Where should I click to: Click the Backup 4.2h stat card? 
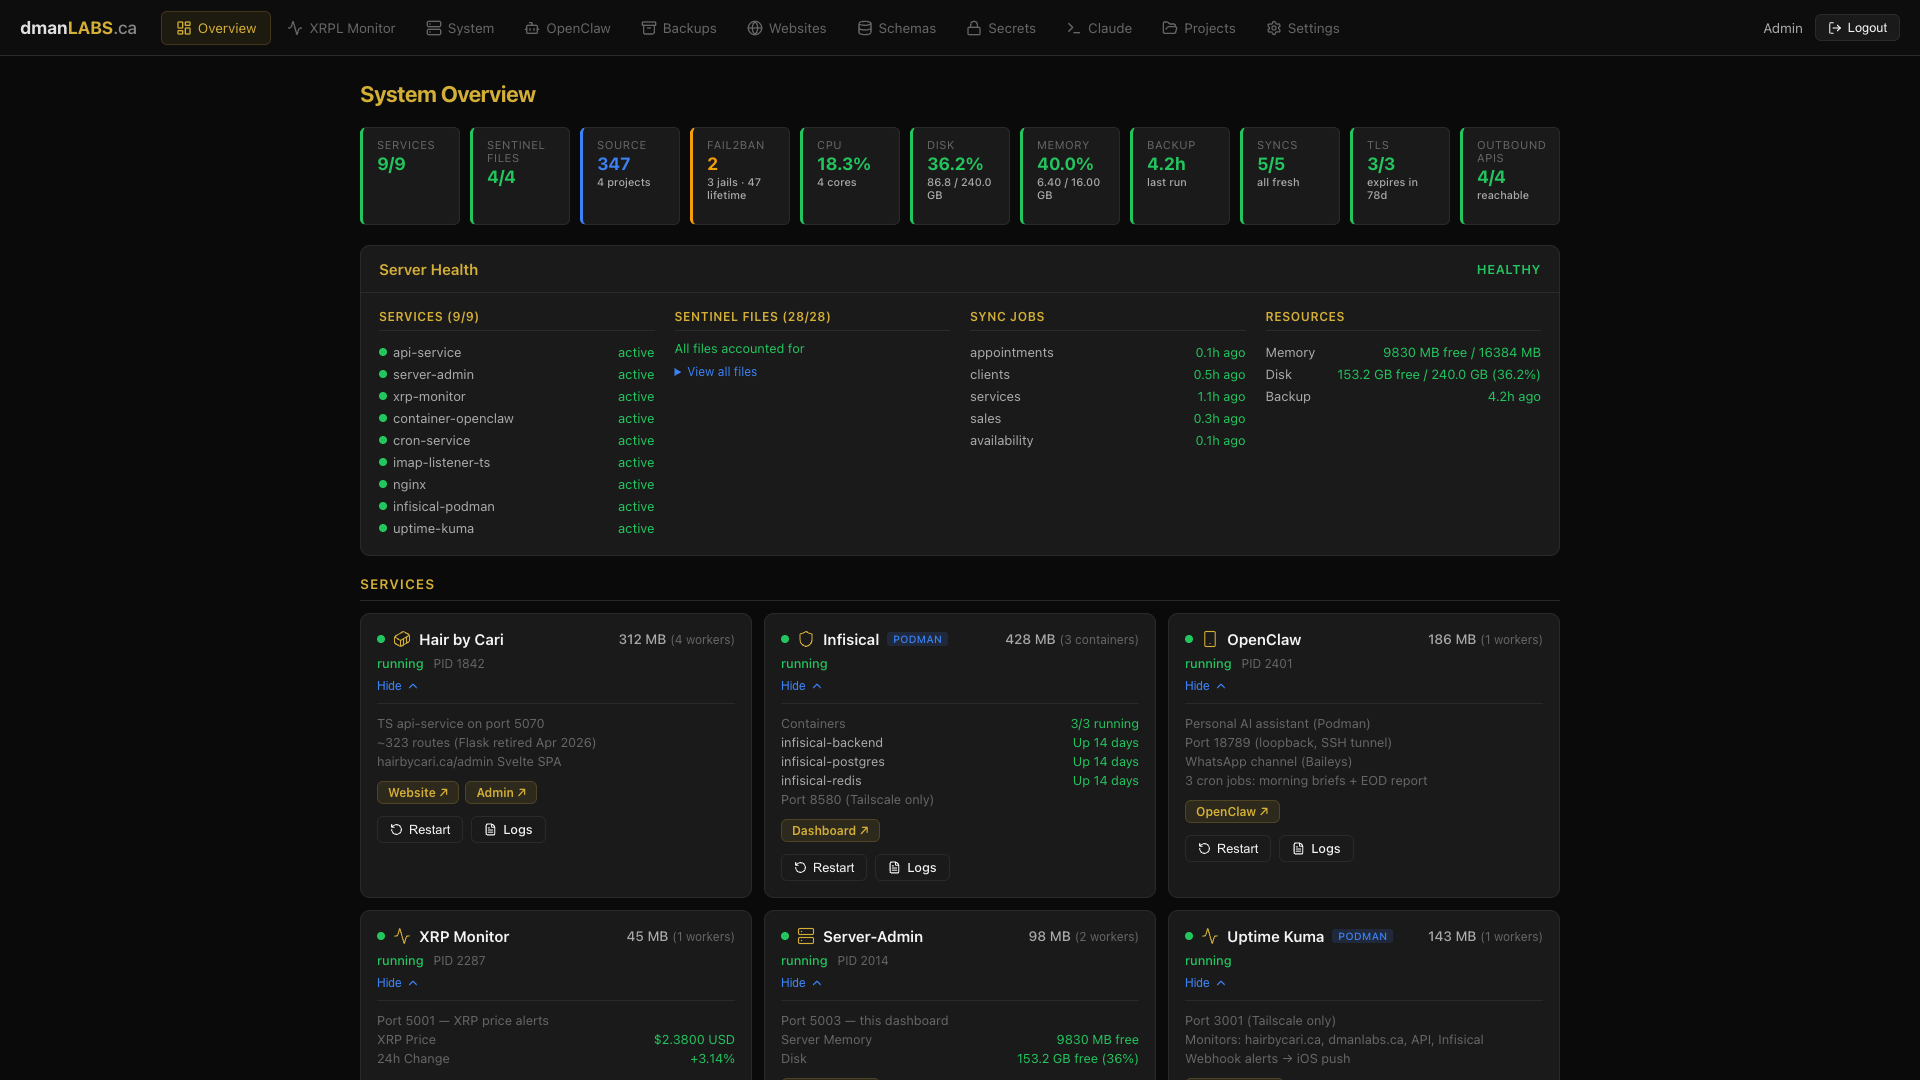tap(1180, 176)
